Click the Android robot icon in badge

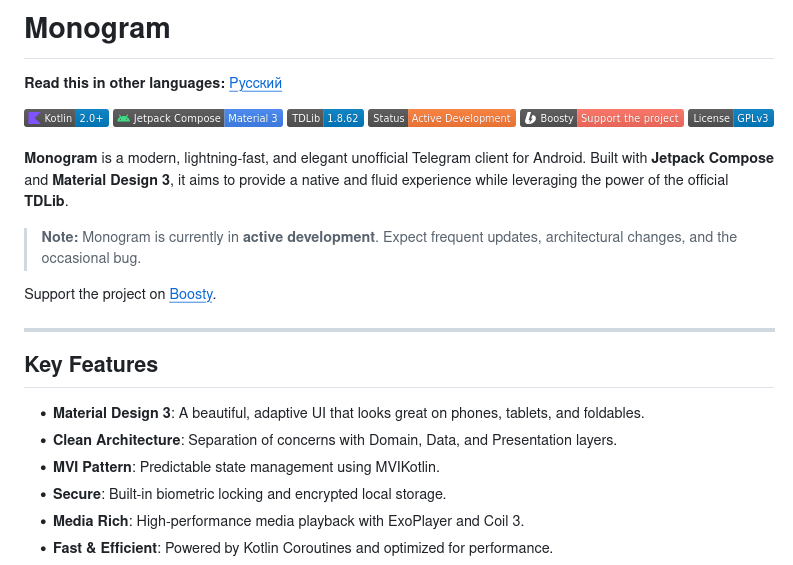(123, 118)
